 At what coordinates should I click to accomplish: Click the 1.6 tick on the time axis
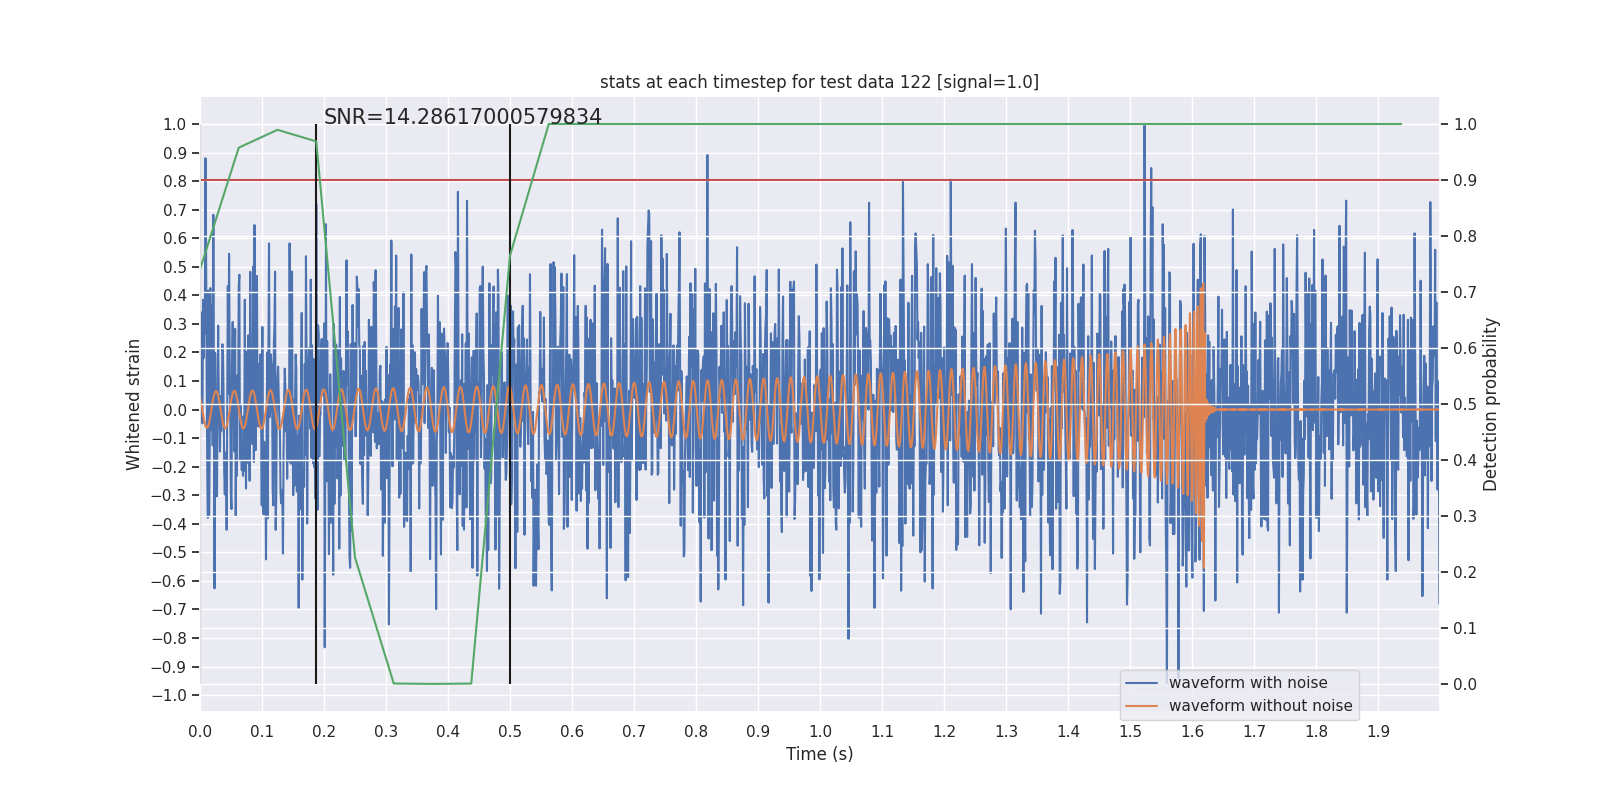point(1192,732)
